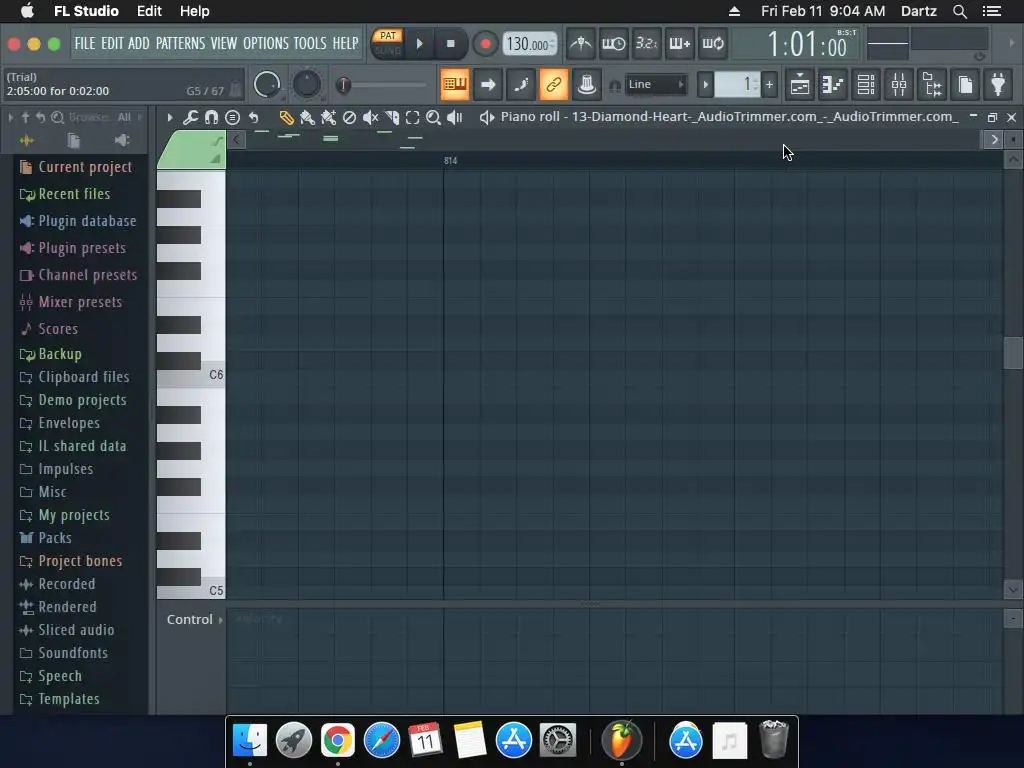Toggle step editing arrow button
The height and width of the screenshot is (768, 1024).
click(x=488, y=84)
